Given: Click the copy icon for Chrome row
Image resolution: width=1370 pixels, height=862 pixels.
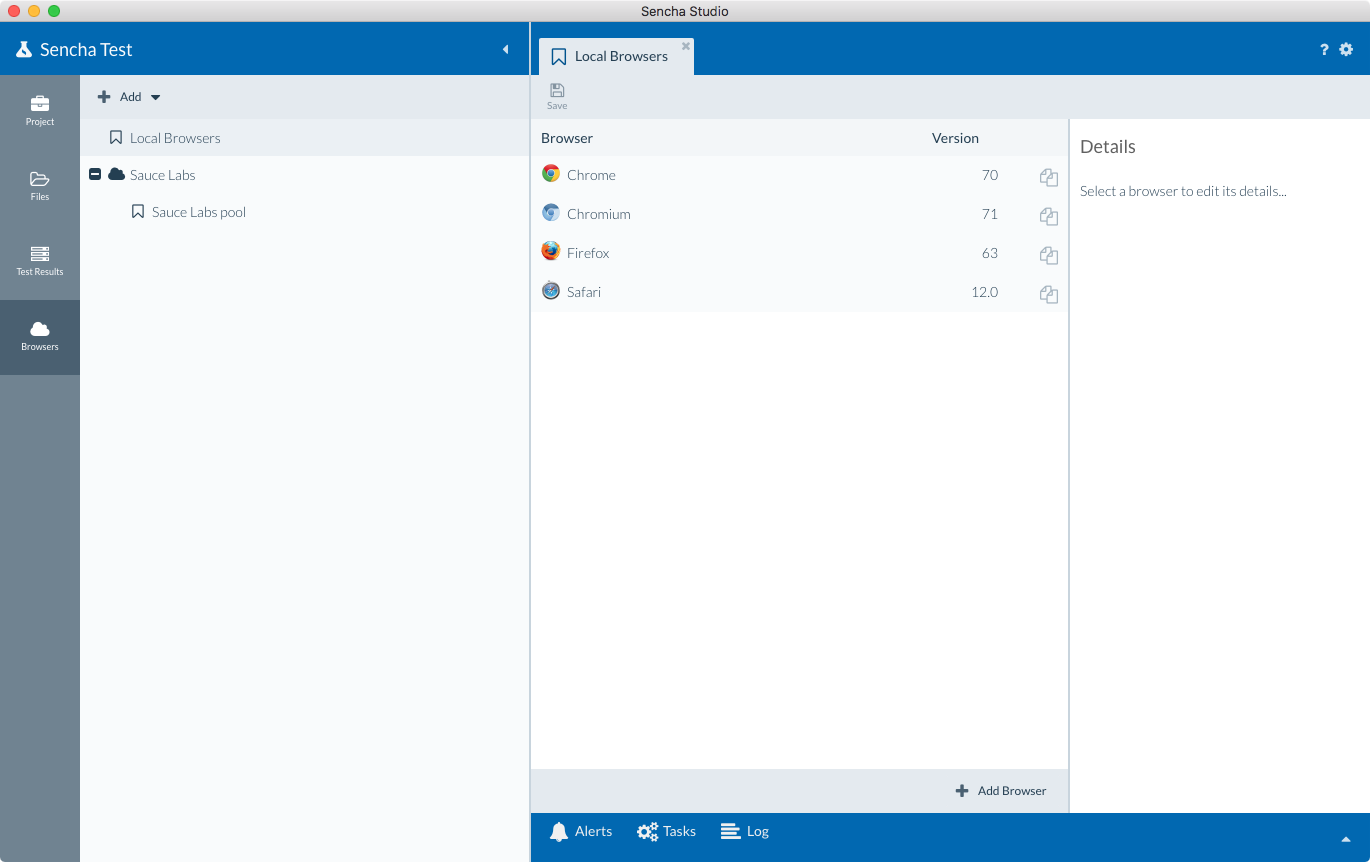Looking at the screenshot, I should click(1048, 177).
